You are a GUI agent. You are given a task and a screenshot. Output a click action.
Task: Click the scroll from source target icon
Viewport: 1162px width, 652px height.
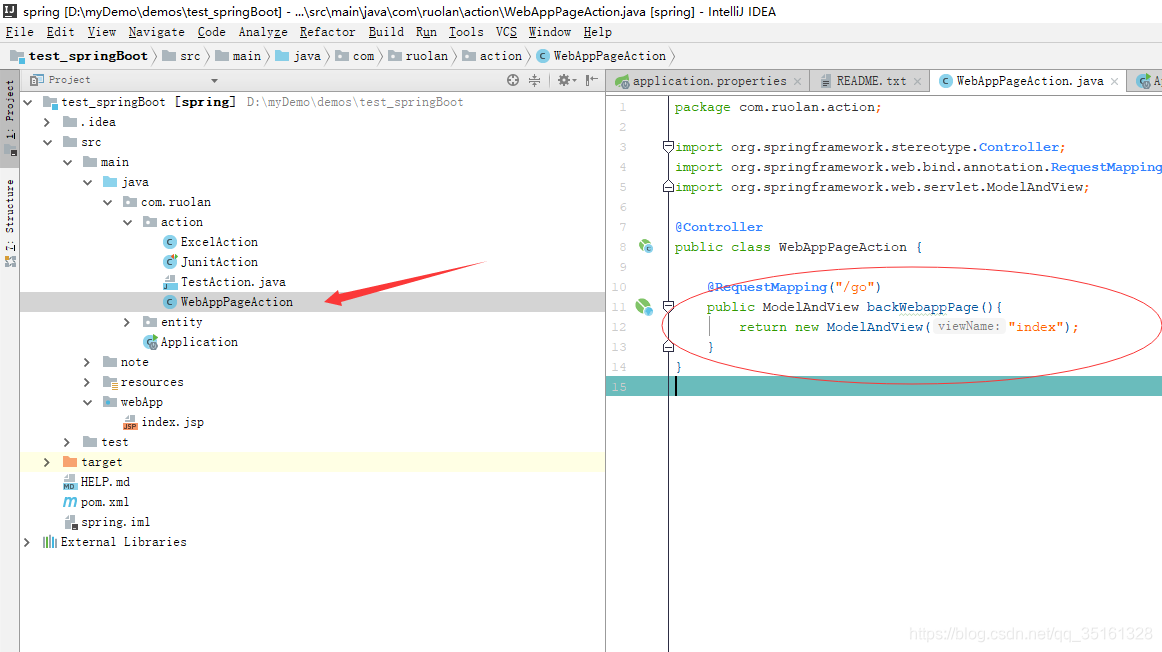point(513,80)
